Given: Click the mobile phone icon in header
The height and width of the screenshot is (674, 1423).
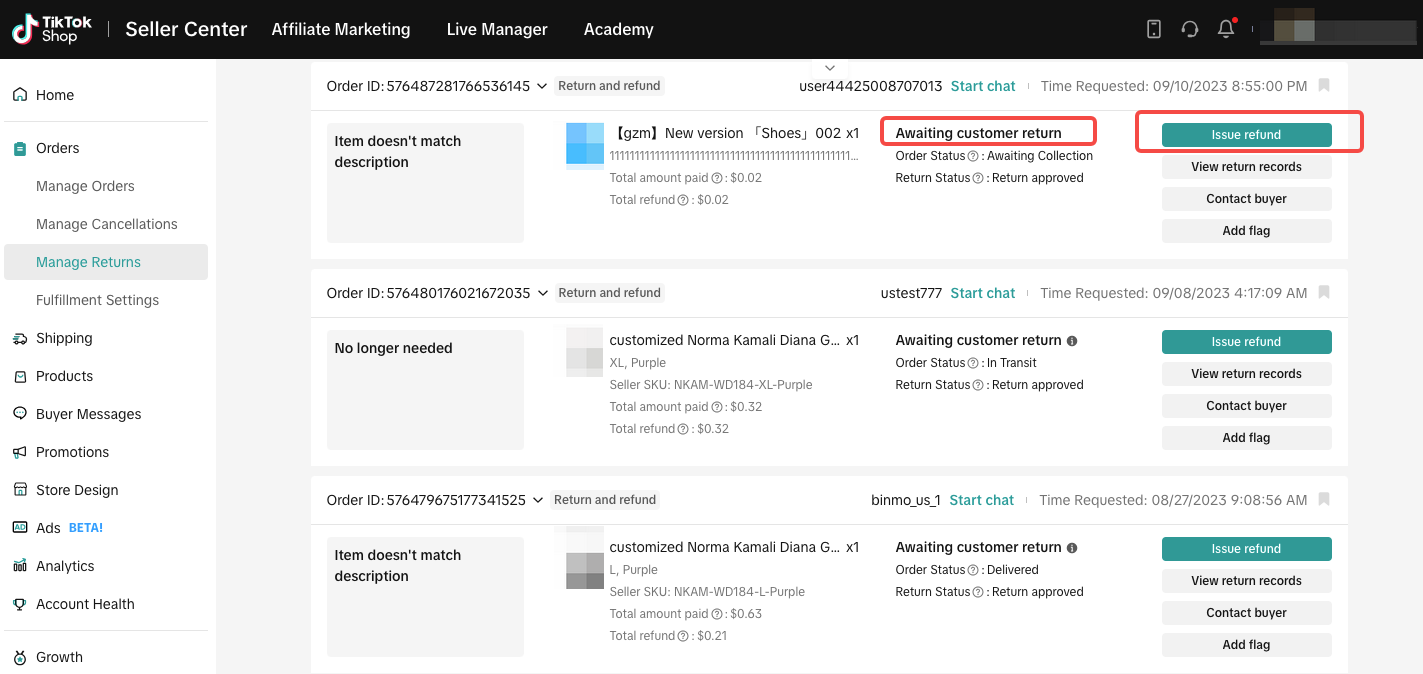Looking at the screenshot, I should [x=1153, y=29].
